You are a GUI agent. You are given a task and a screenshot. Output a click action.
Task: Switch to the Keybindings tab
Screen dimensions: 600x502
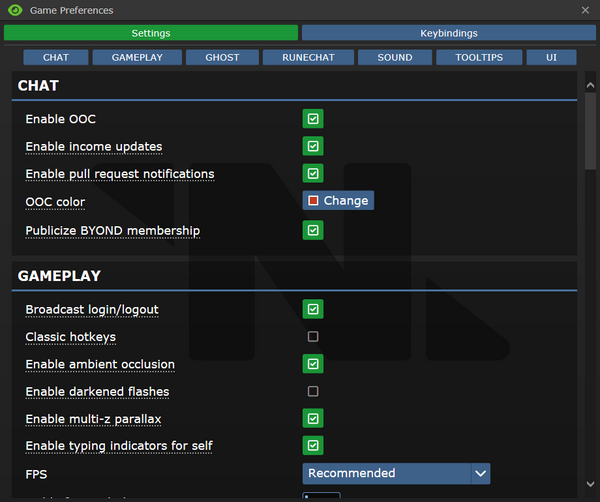[x=448, y=33]
